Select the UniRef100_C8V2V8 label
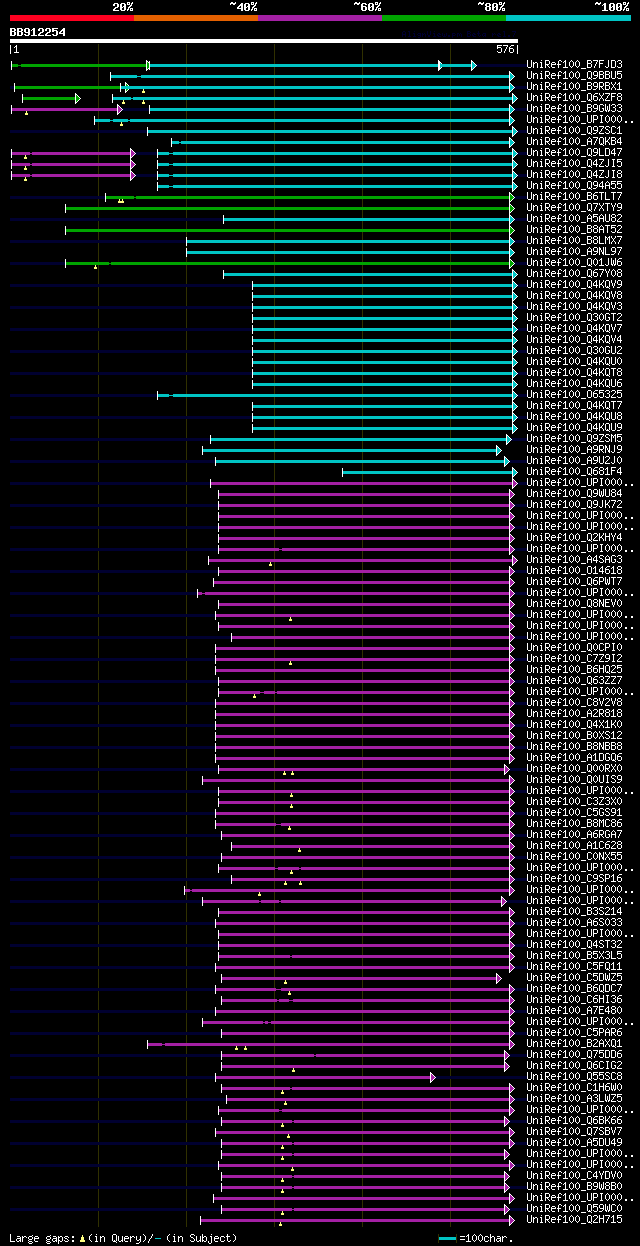This screenshot has height=1246, width=640. [574, 702]
